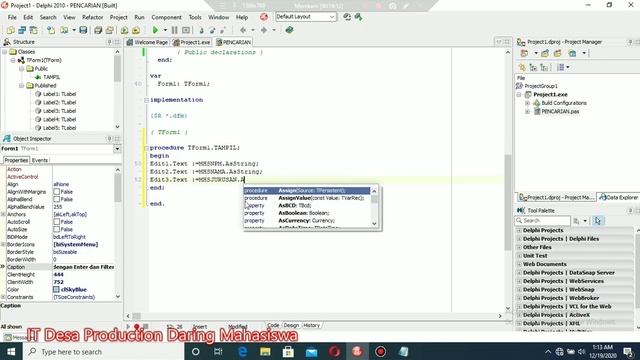Click the Trace Into debug icon
This screenshot has height=360, width=640.
(x=201, y=30)
